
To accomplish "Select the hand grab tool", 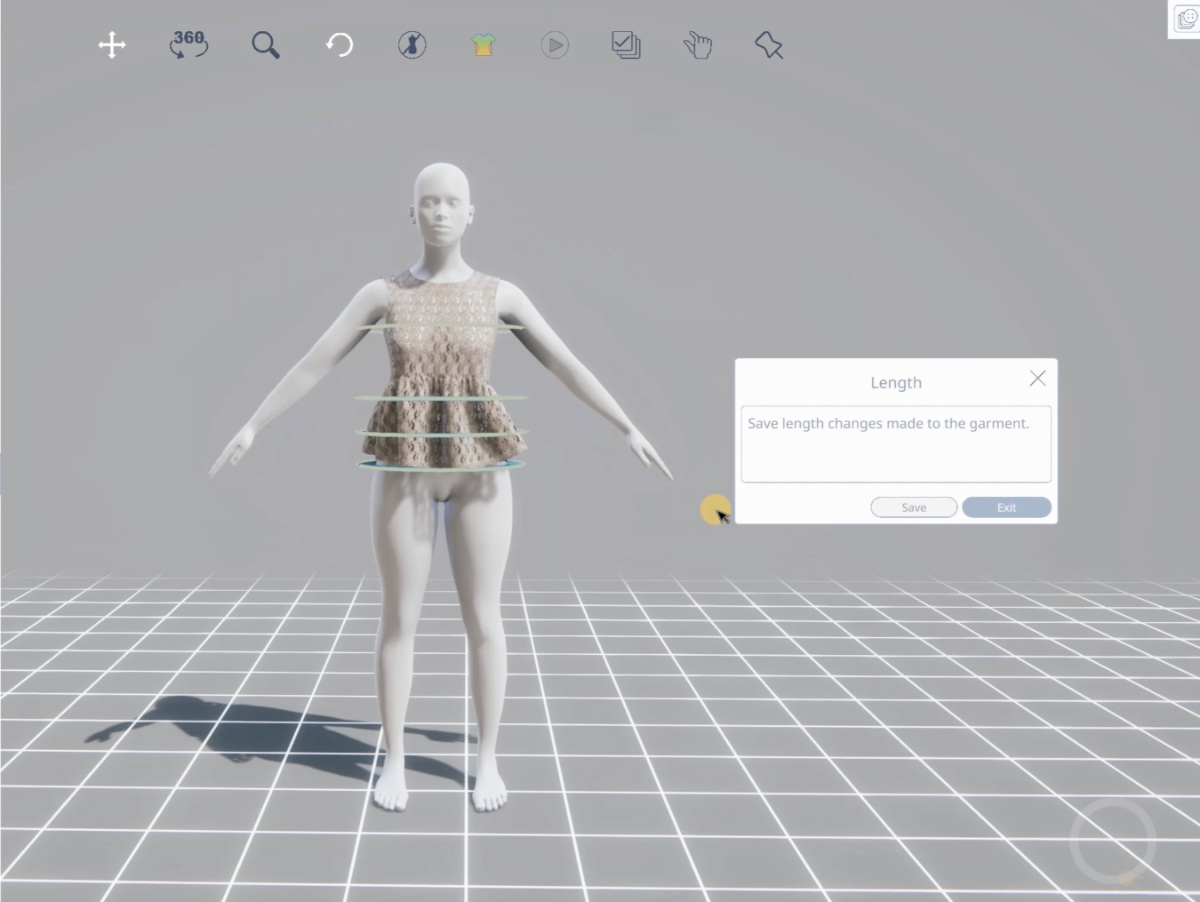I will point(697,45).
